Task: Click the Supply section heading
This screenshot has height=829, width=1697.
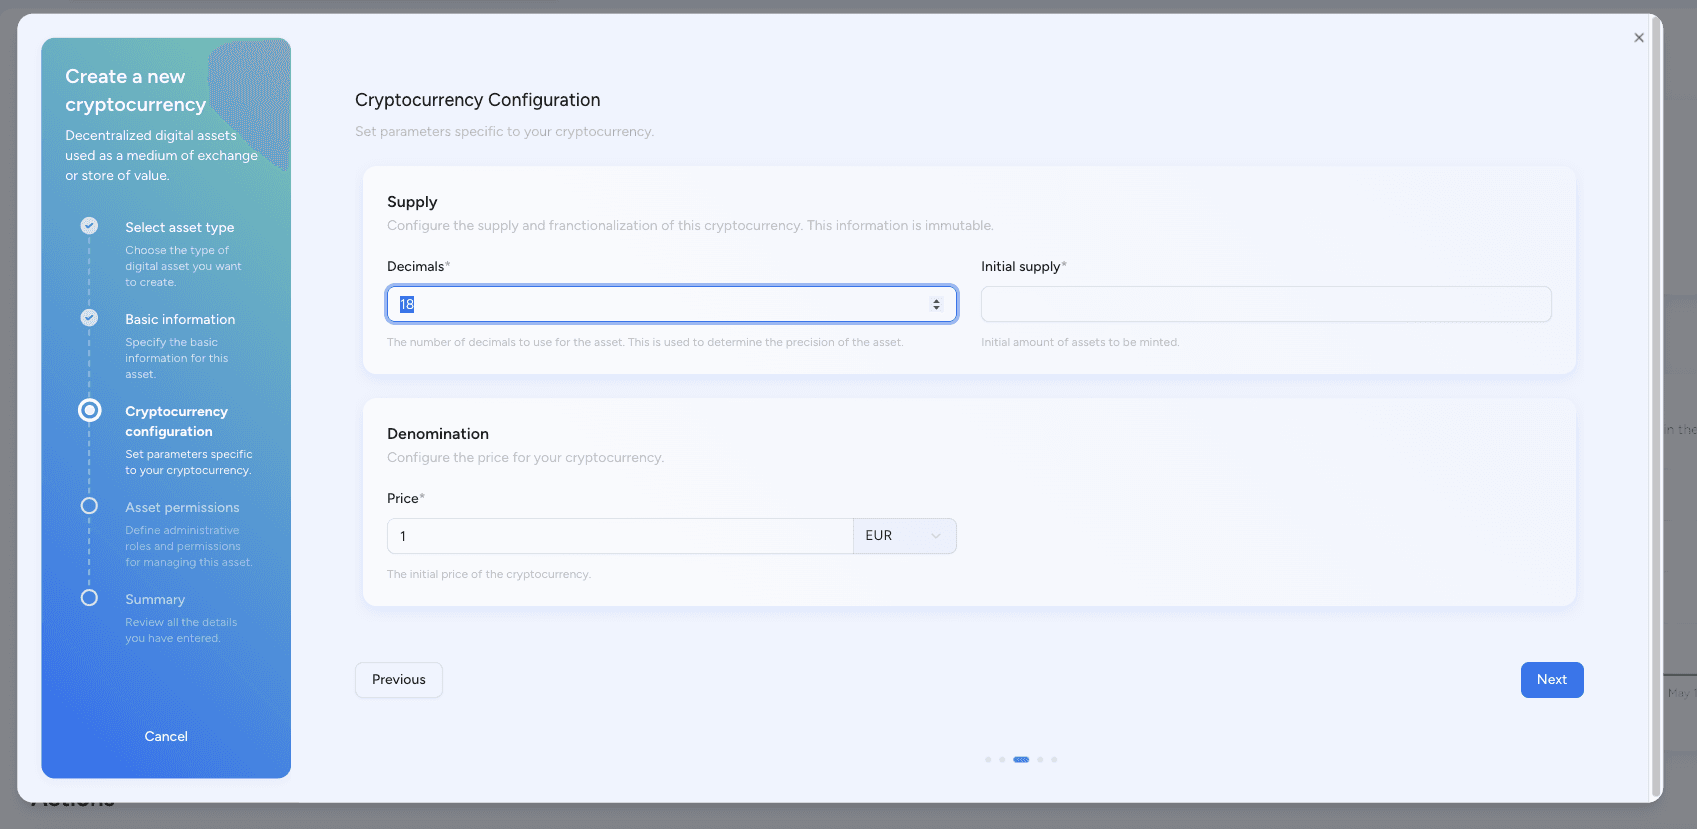Action: tap(412, 202)
